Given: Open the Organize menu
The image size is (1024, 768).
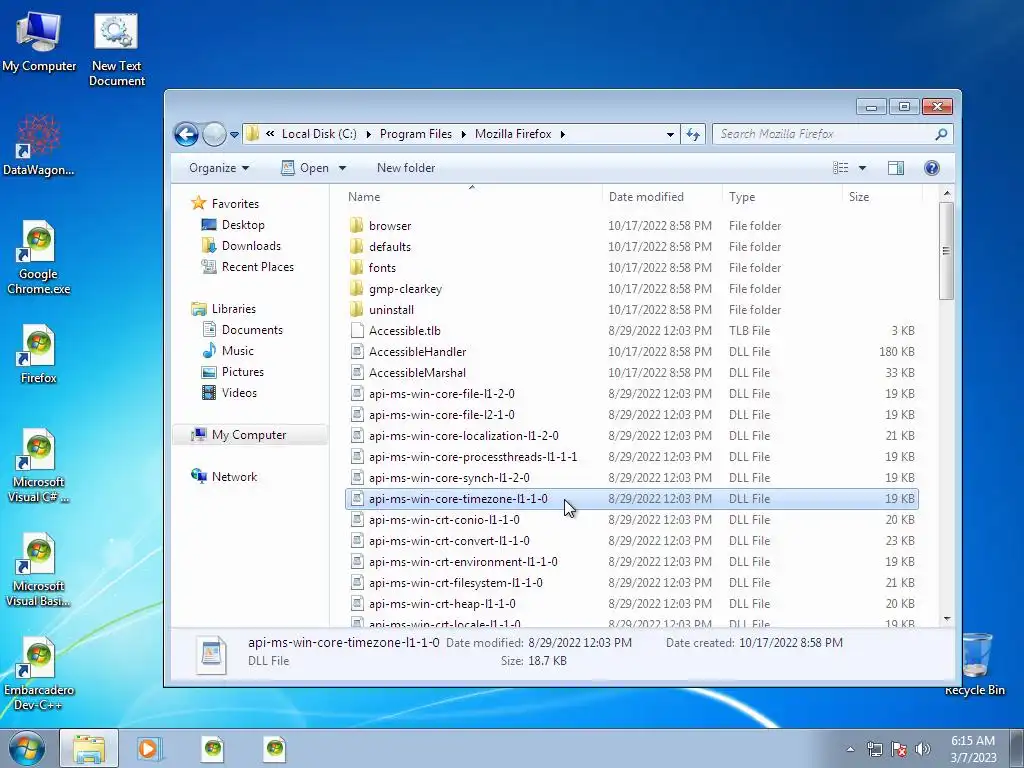Looking at the screenshot, I should point(219,168).
